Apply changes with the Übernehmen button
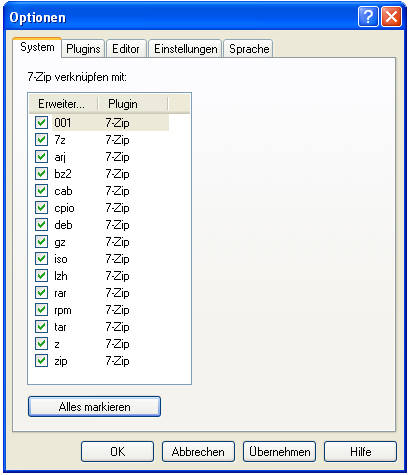The height and width of the screenshot is (475, 411). point(279,452)
